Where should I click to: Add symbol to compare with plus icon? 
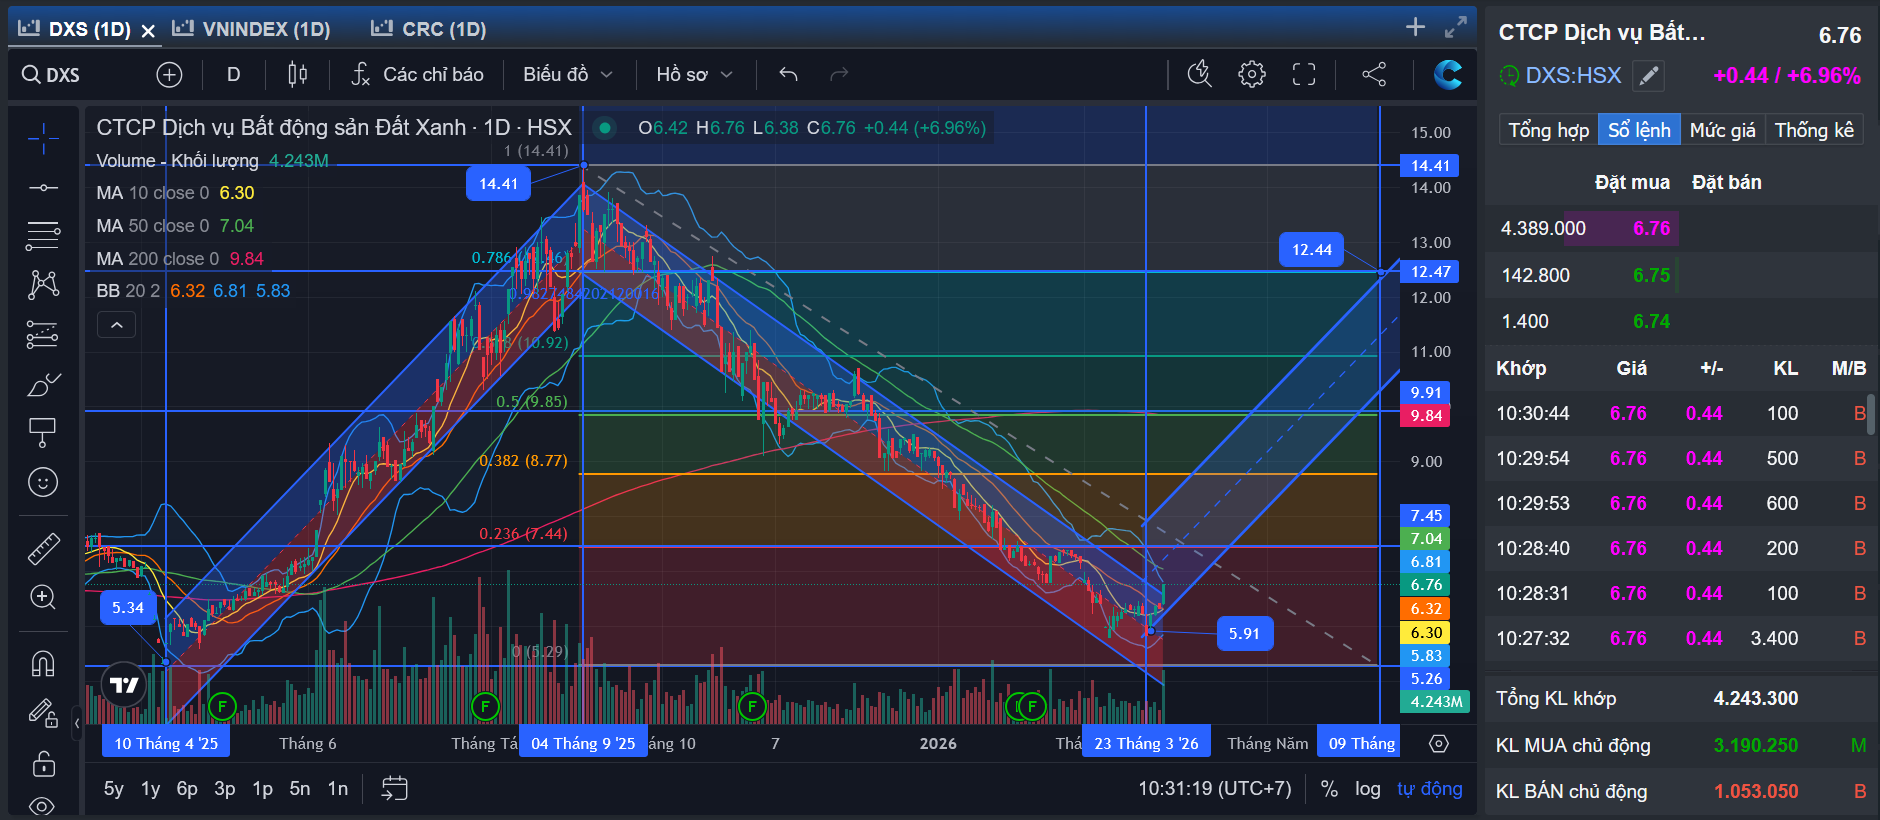(169, 74)
